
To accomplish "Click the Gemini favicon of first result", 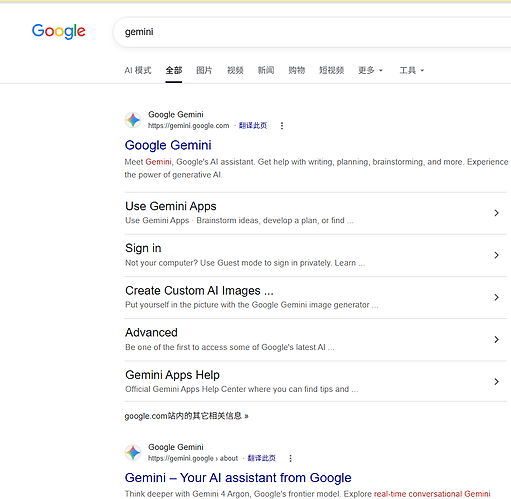I will point(133,120).
